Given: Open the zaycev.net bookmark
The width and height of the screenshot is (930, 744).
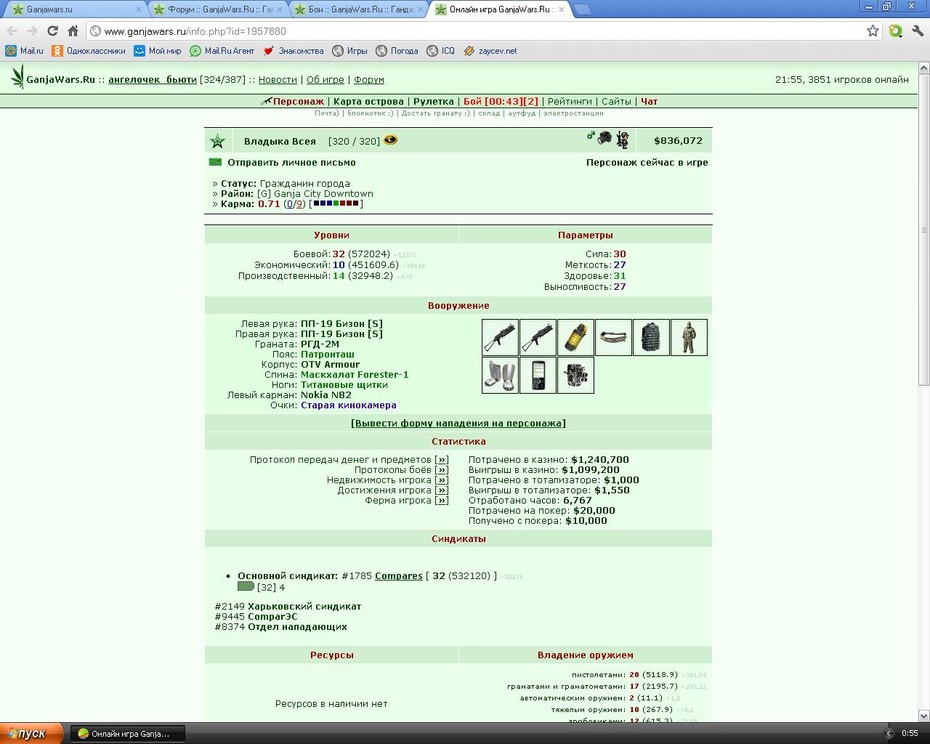Looking at the screenshot, I should tap(491, 51).
